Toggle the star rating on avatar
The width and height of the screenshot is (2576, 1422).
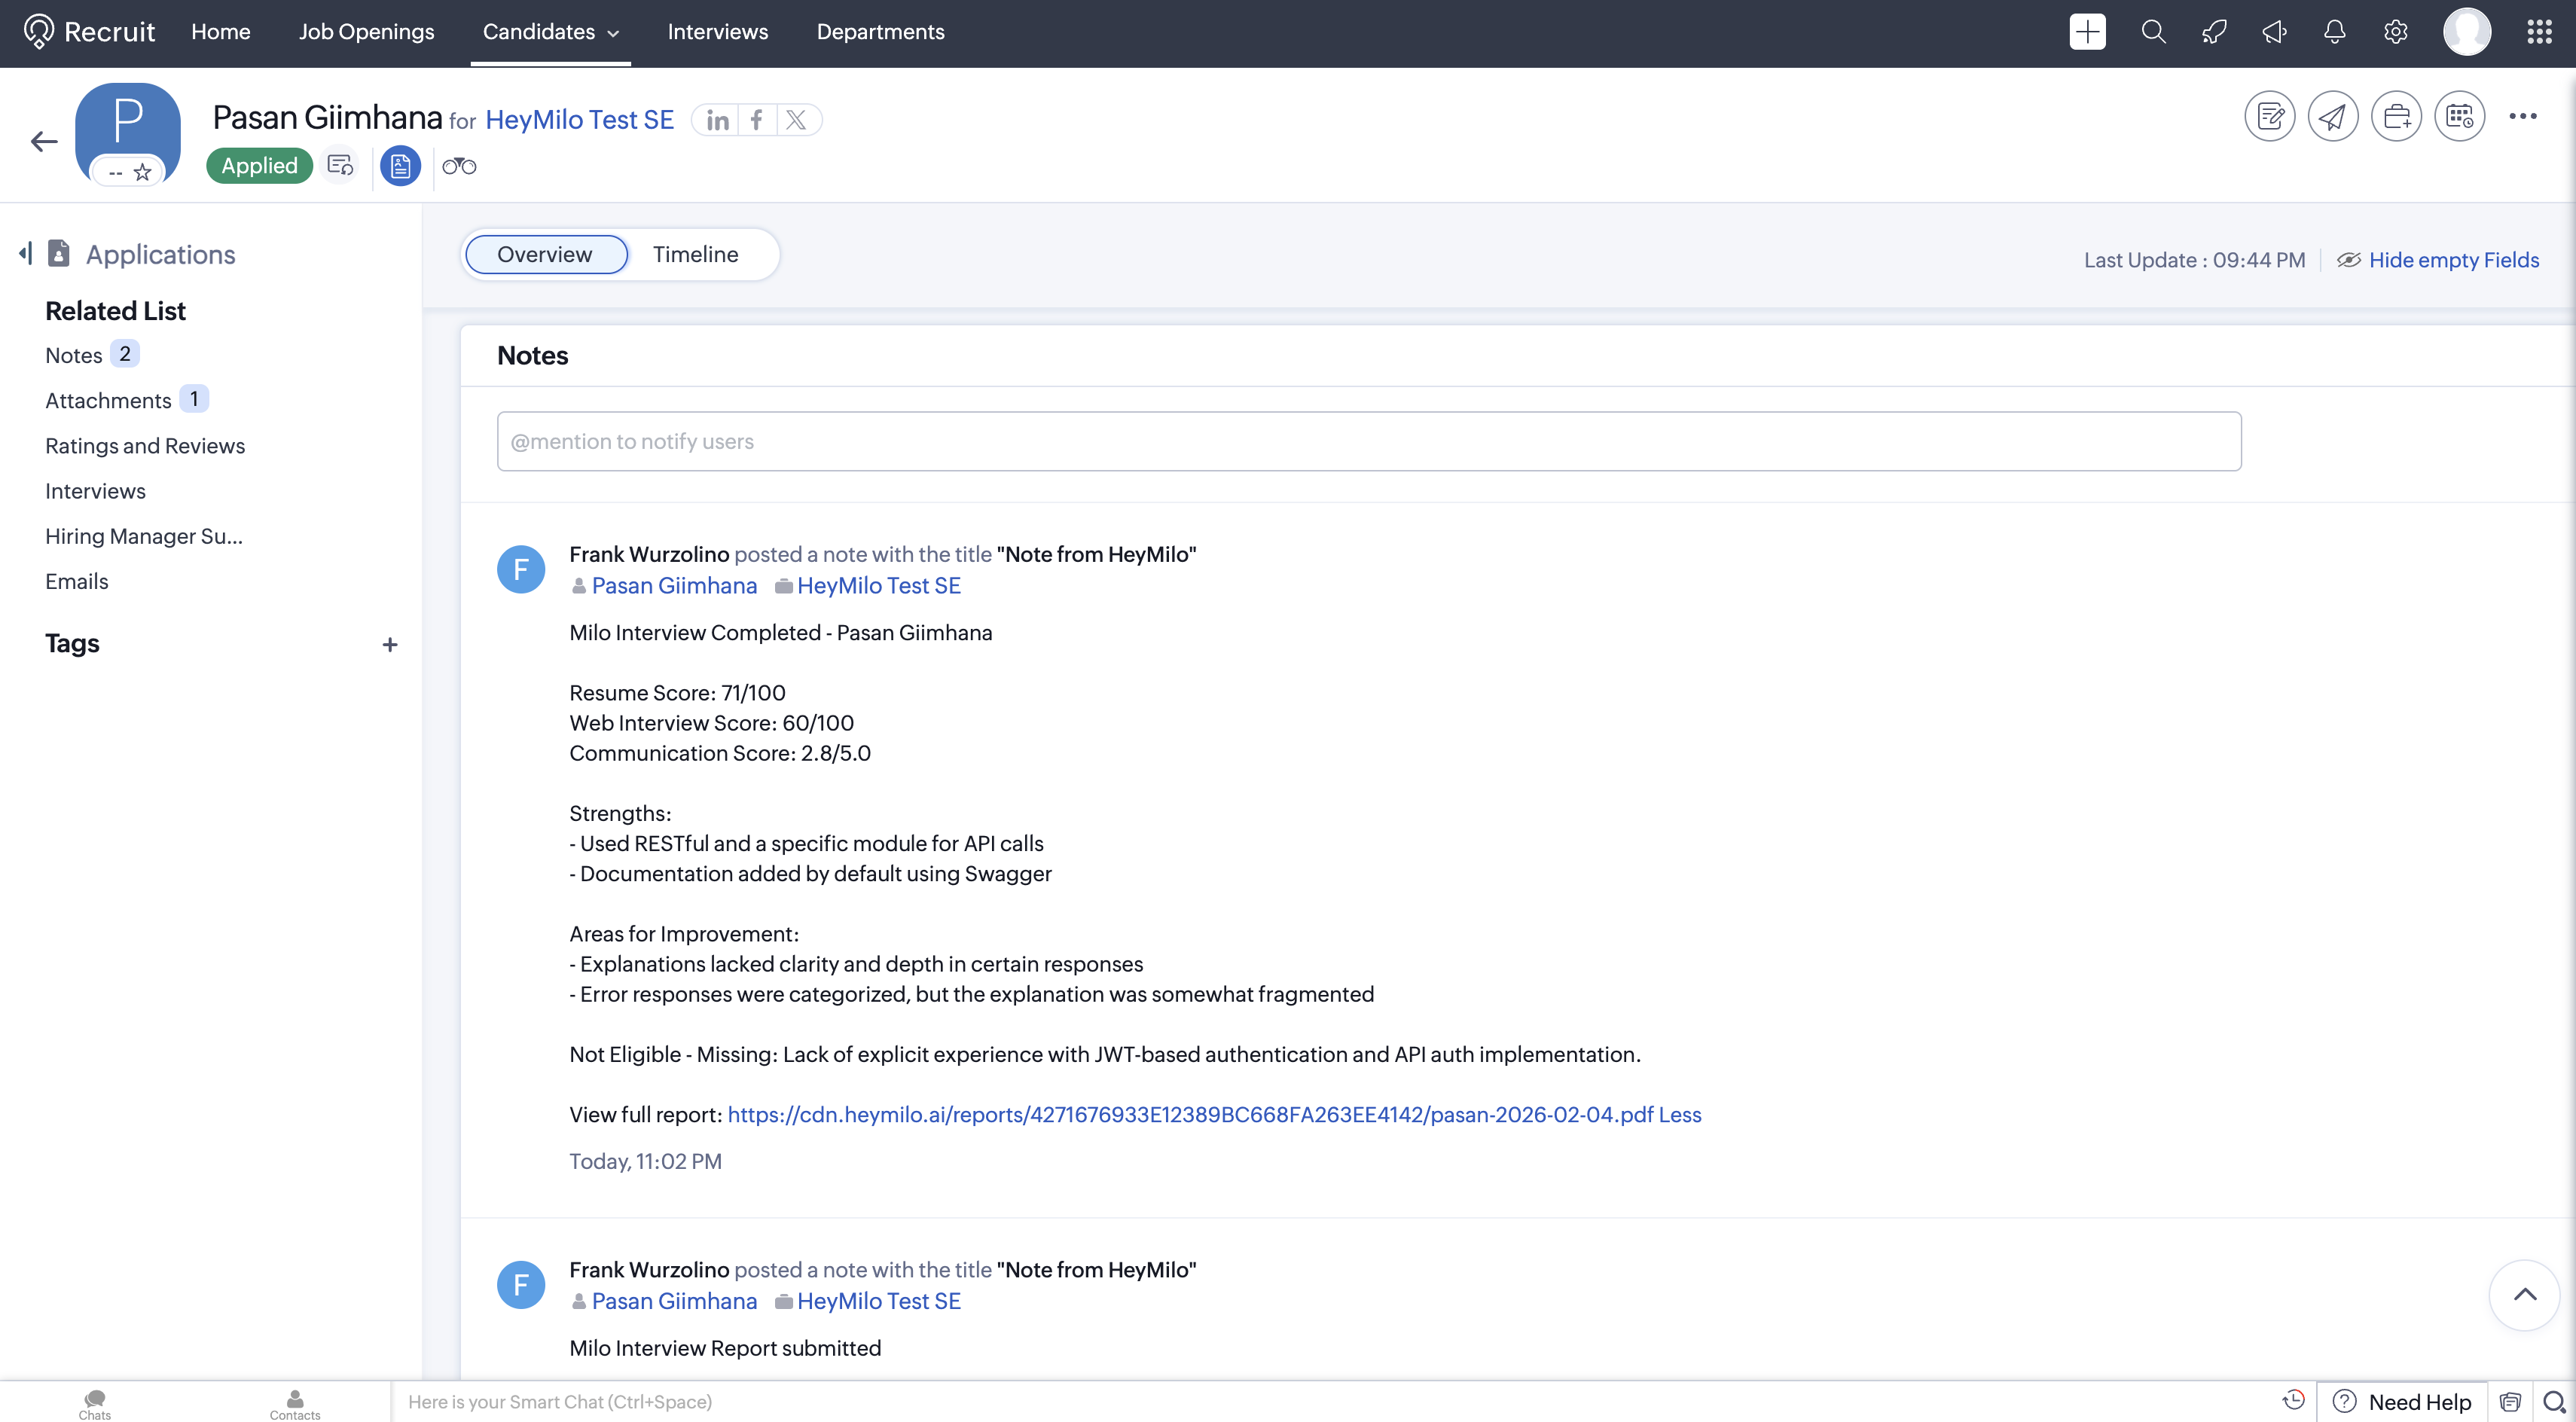(143, 172)
